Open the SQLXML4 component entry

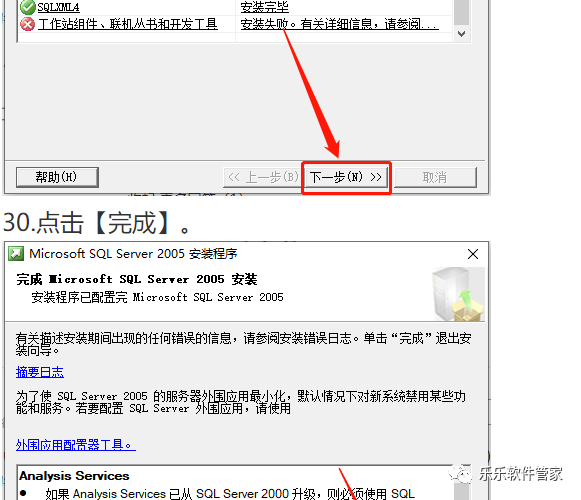pyautogui.click(x=59, y=7)
